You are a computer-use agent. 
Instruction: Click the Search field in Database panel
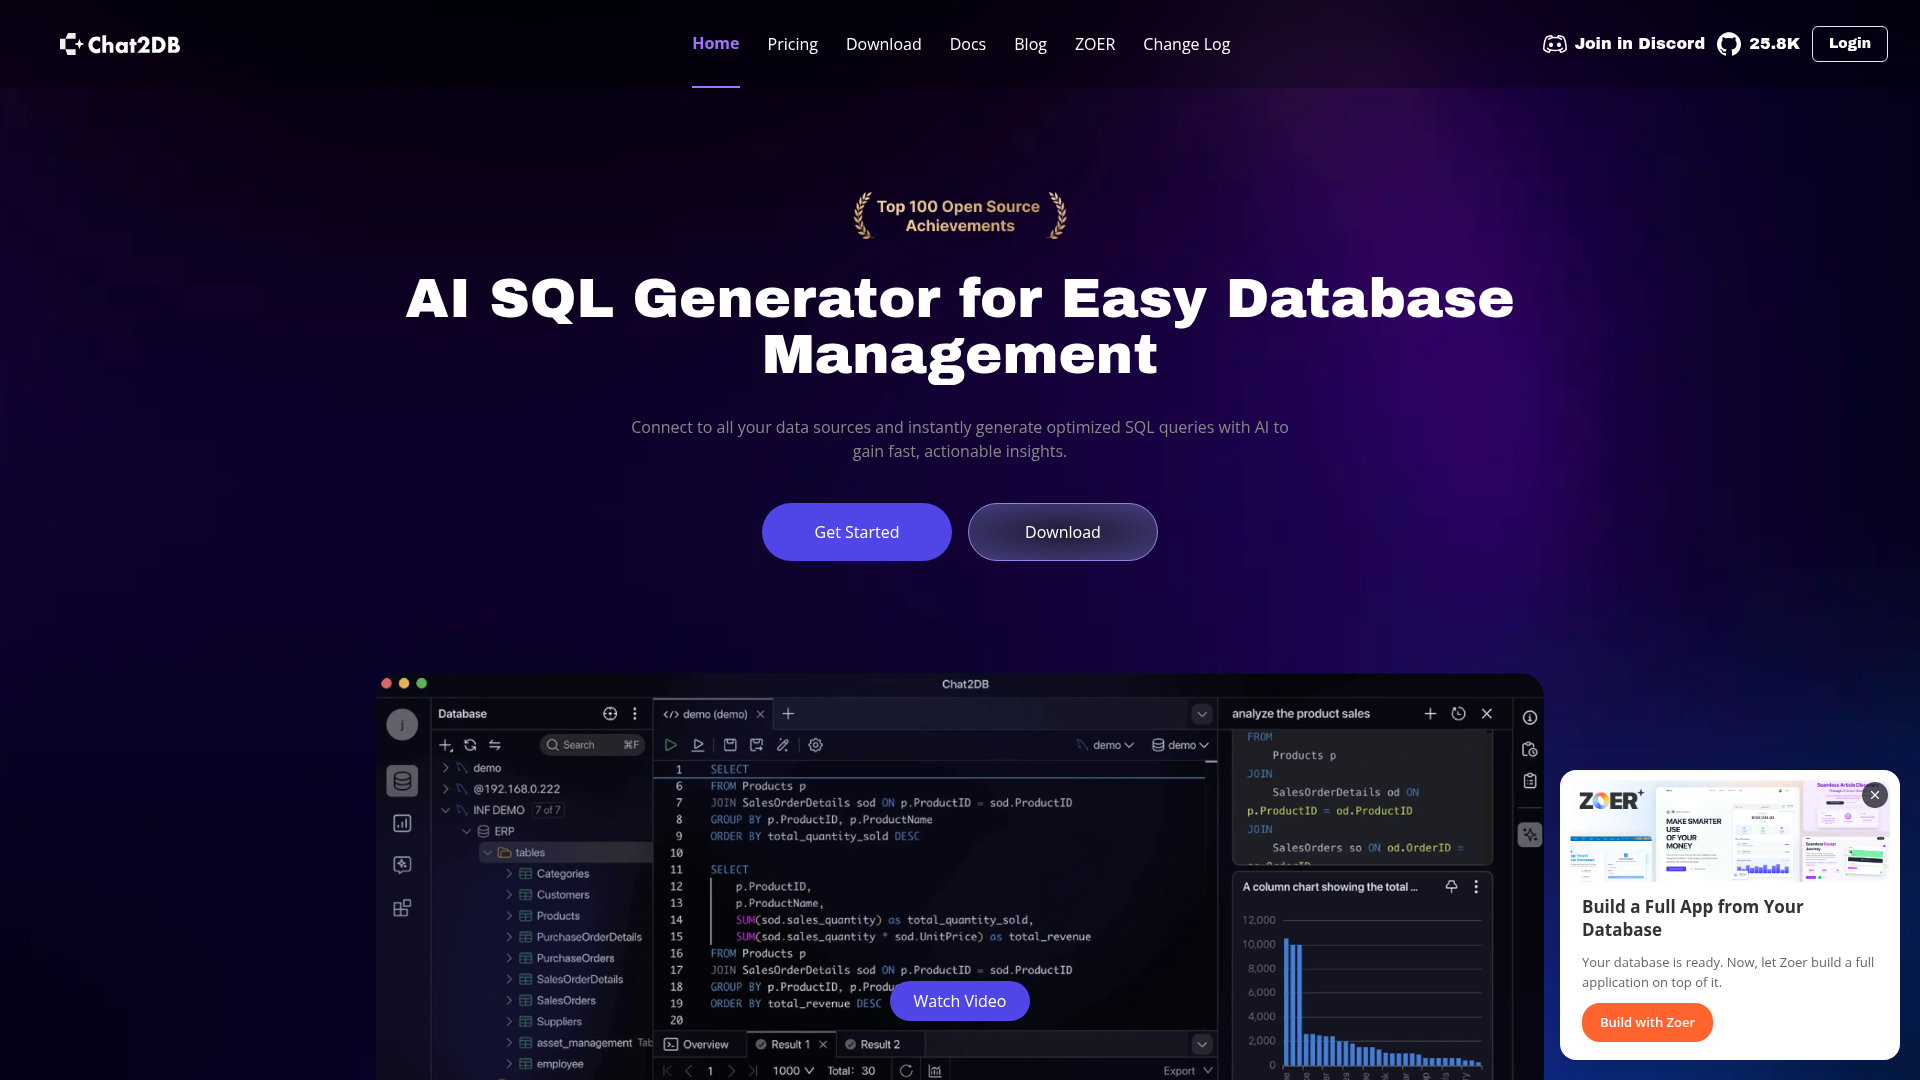[x=592, y=745]
